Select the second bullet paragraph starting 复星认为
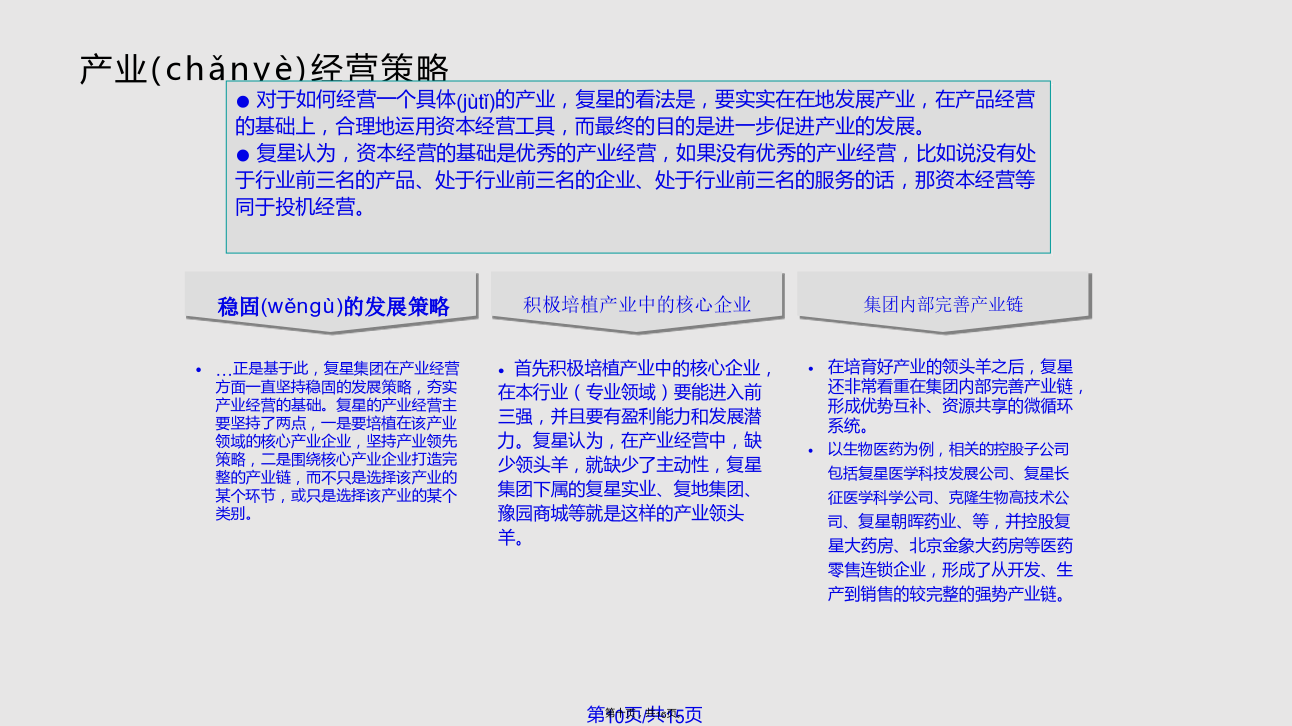Screen dimensions: 1292x726 tap(636, 180)
